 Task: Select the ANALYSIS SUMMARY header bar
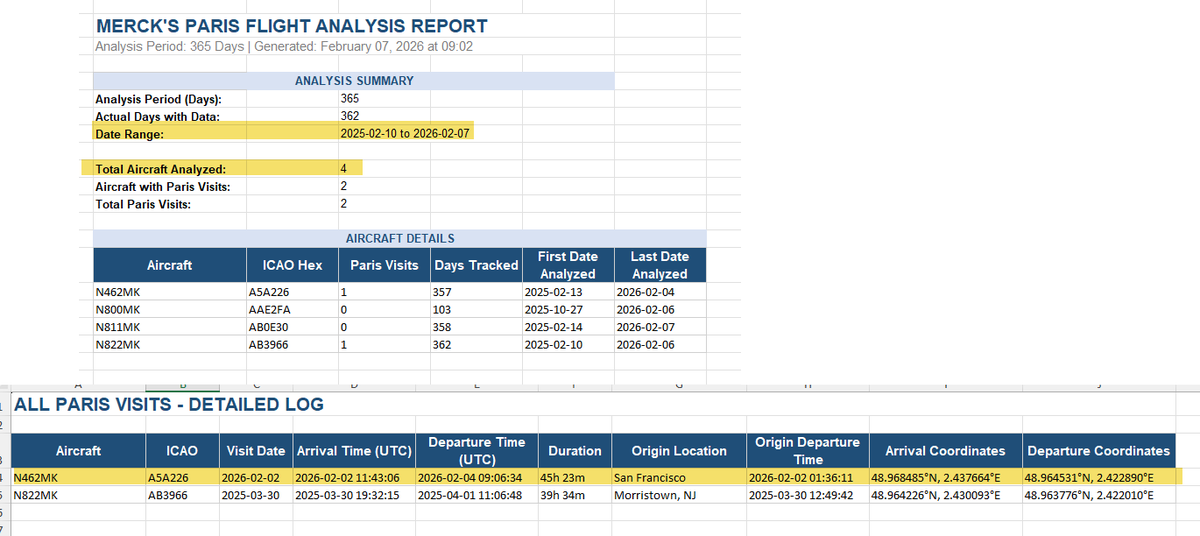pyautogui.click(x=354, y=81)
